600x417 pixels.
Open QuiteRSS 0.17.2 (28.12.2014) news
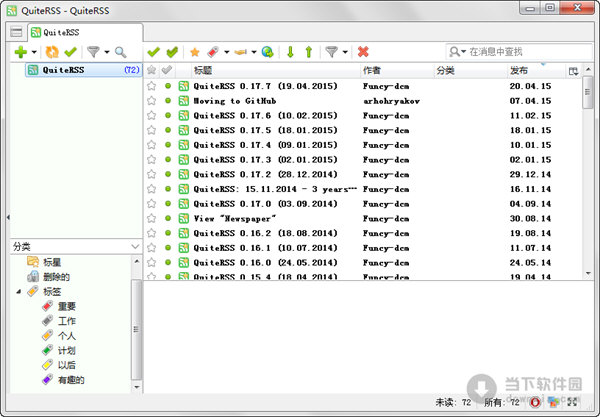(x=265, y=174)
